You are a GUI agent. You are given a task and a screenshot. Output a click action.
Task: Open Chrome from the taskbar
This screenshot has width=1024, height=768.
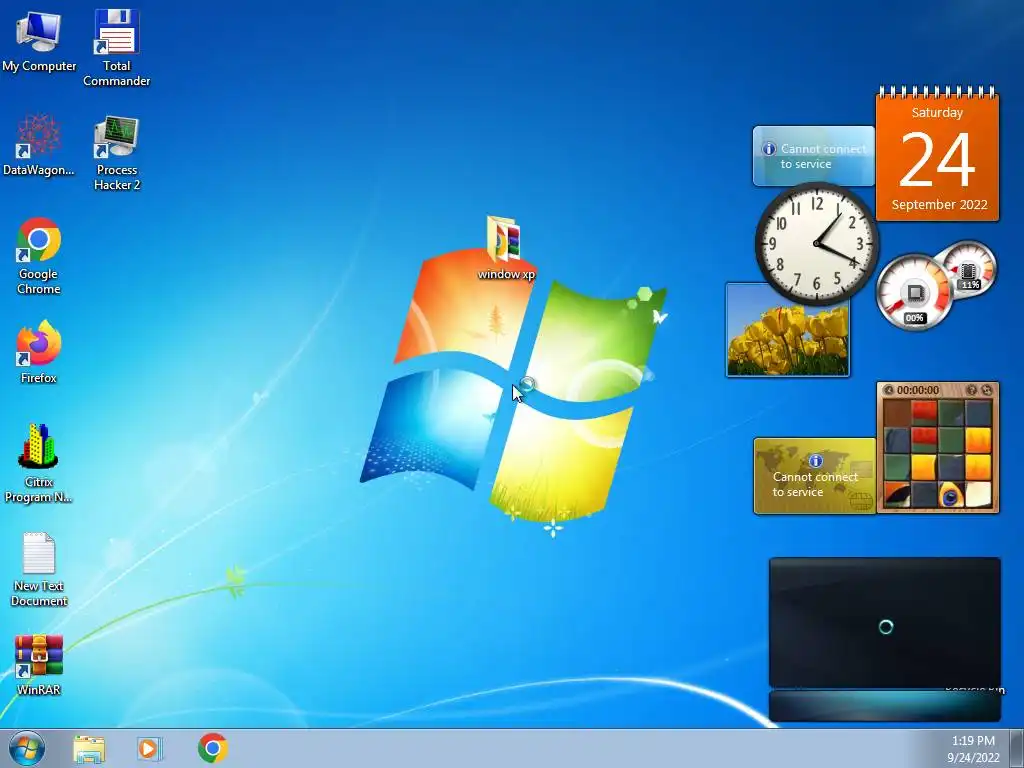[x=213, y=748]
